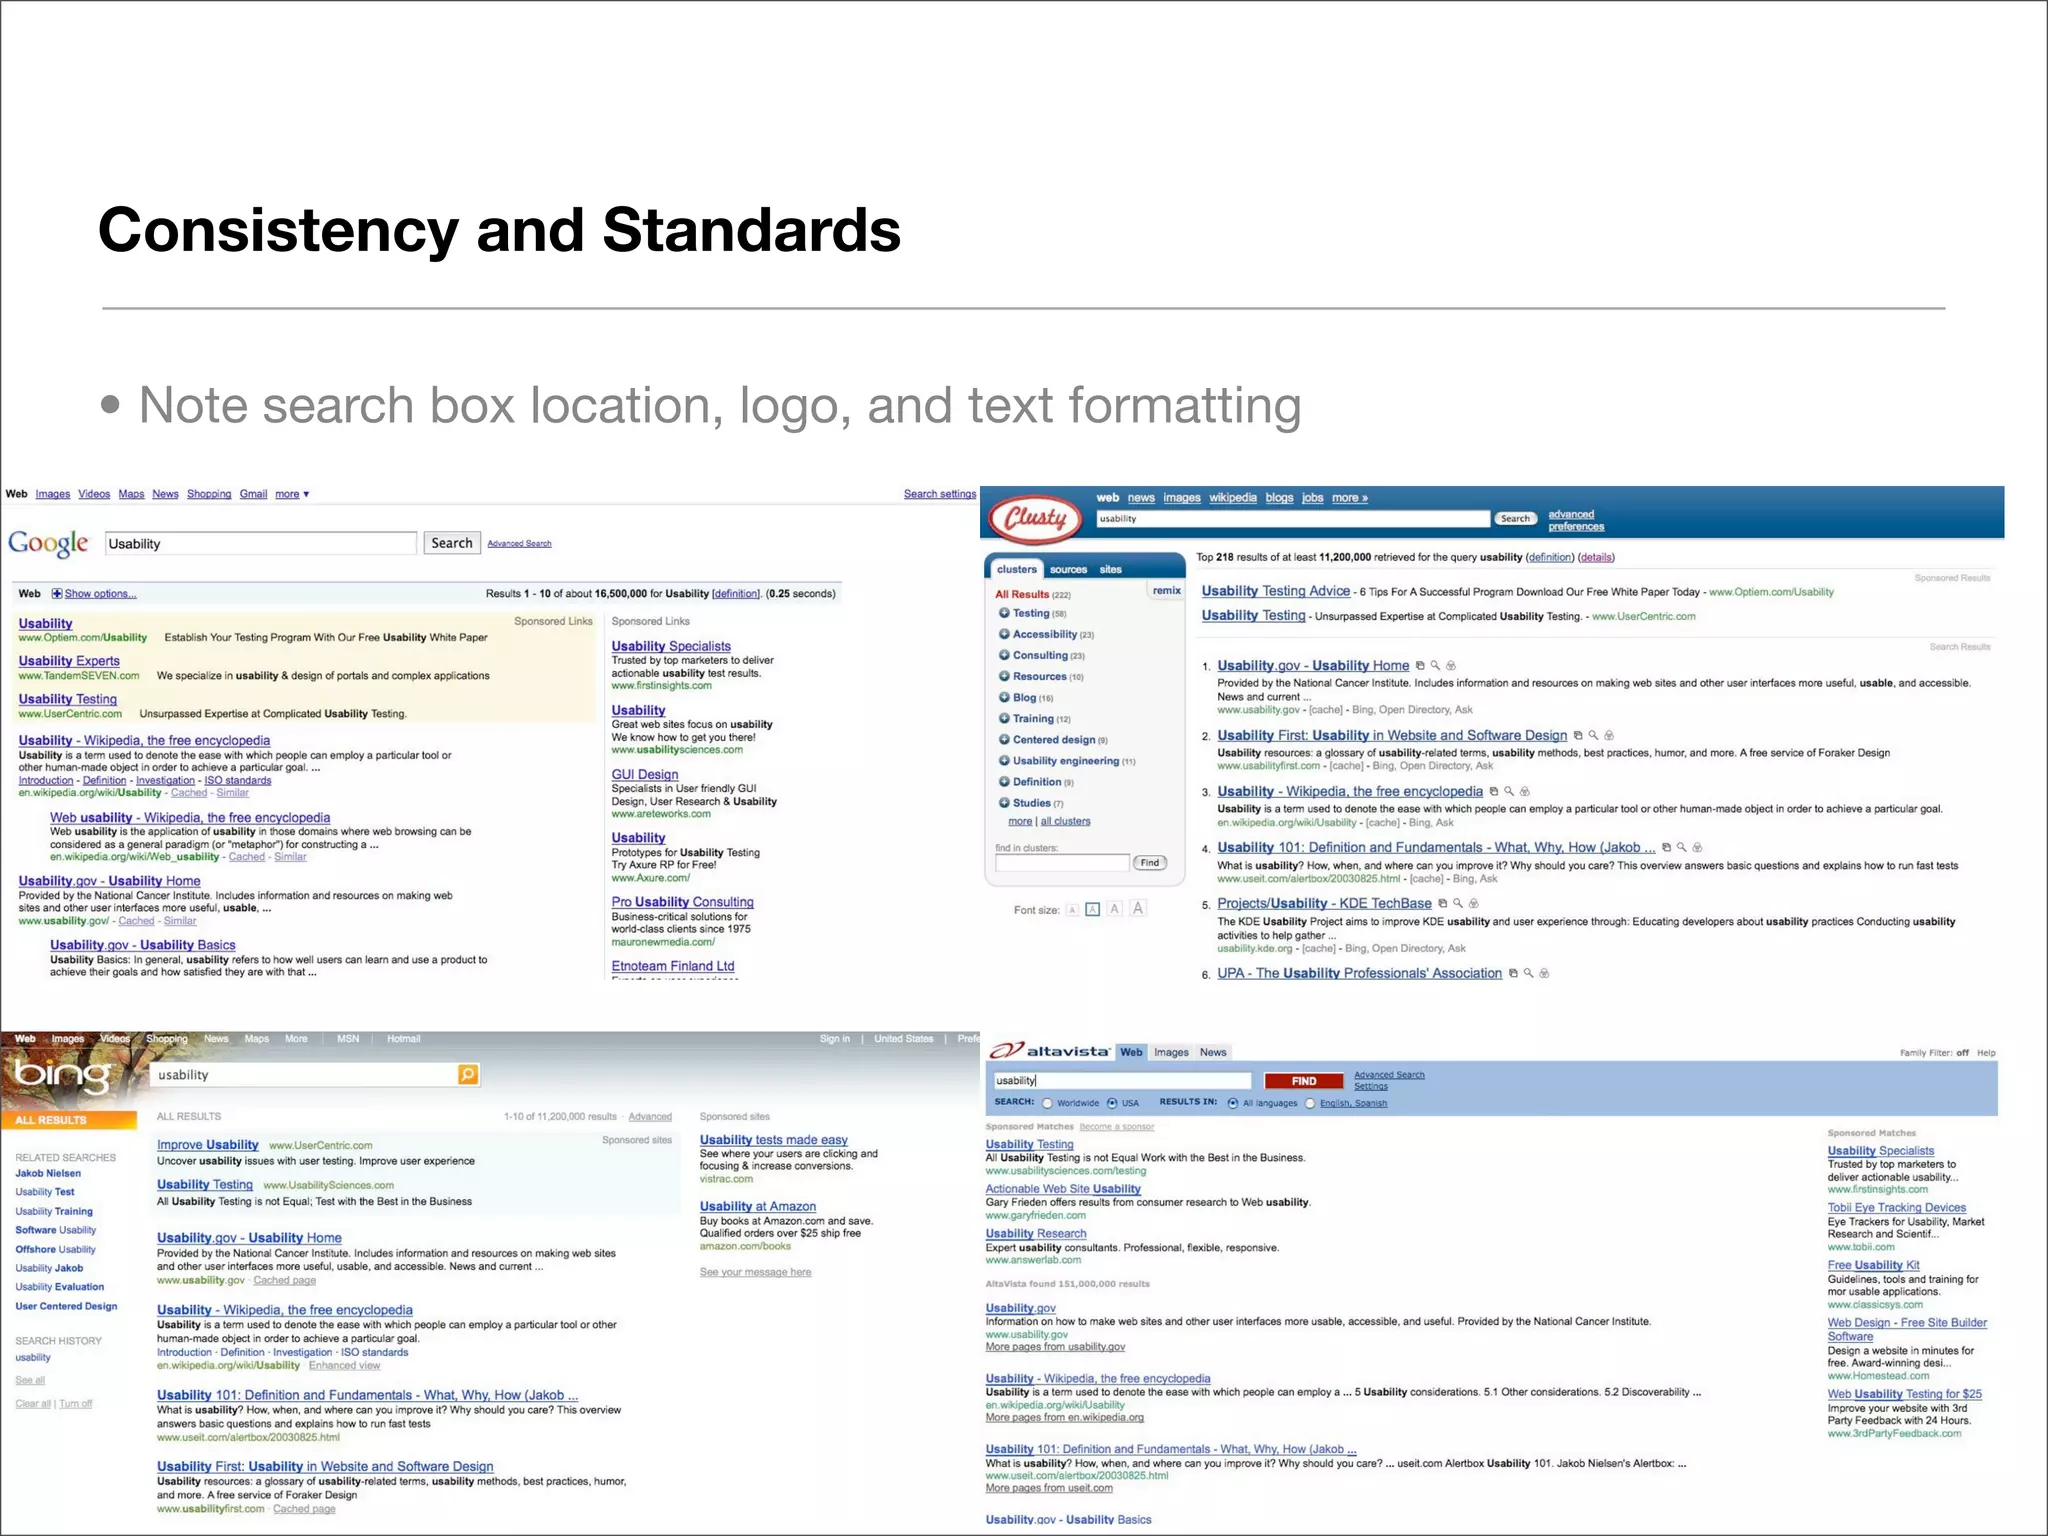Click the Bing search input field
This screenshot has width=2048, height=1536.
tap(304, 1075)
